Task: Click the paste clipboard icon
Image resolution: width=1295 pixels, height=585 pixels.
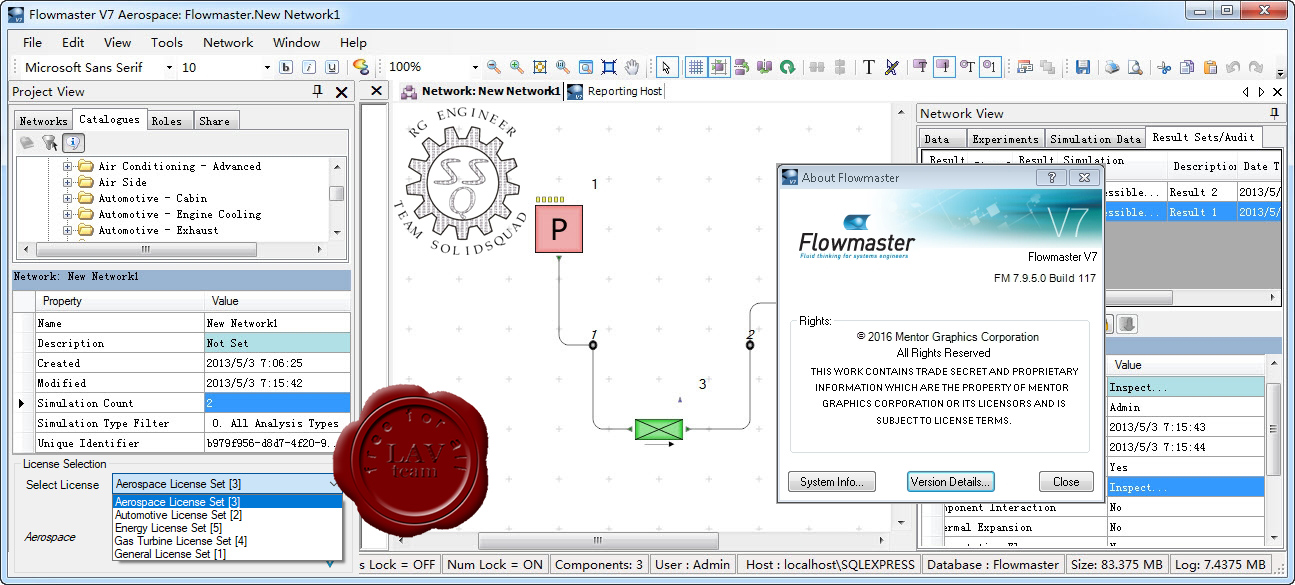Action: click(x=1210, y=67)
